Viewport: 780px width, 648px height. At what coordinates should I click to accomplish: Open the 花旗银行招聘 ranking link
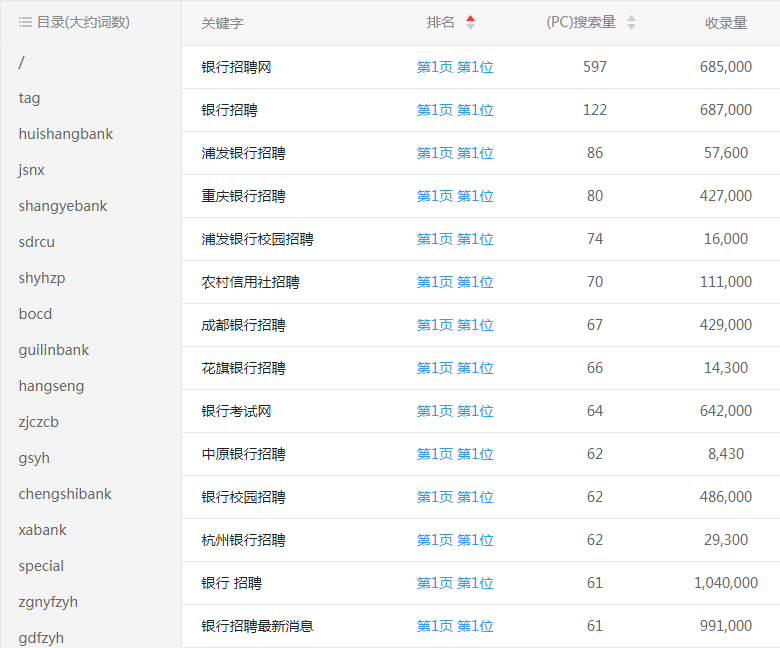pyautogui.click(x=455, y=368)
